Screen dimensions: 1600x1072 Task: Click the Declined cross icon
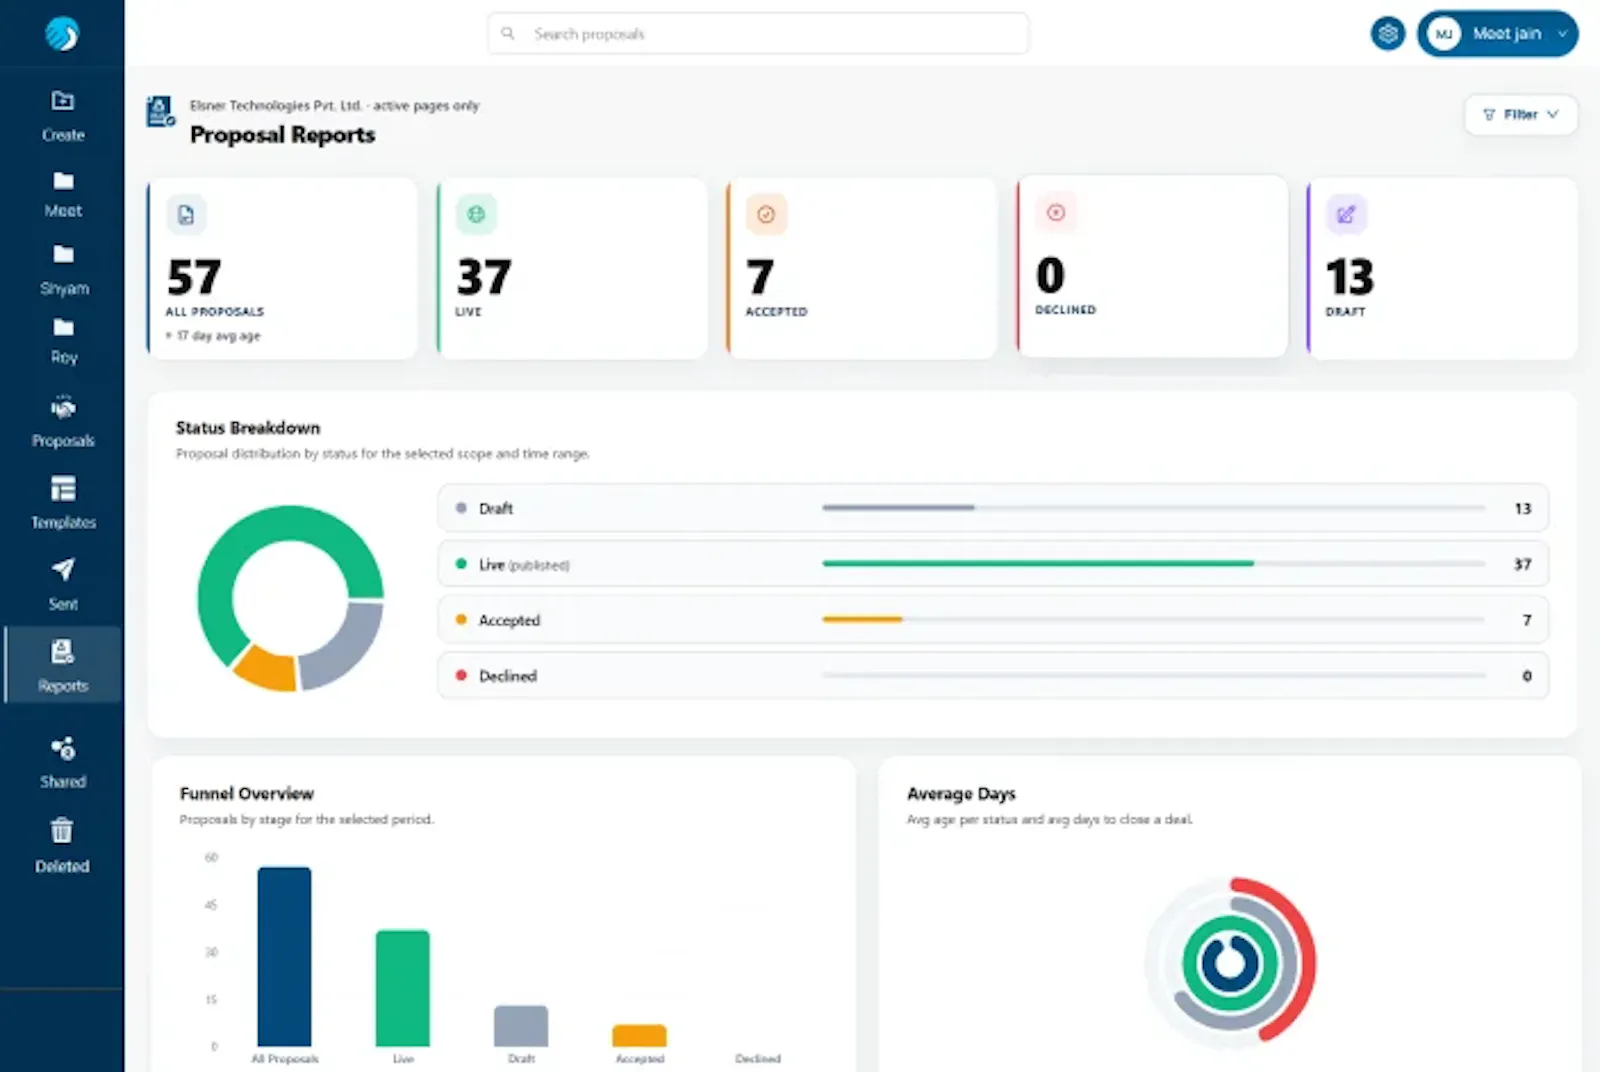(x=1056, y=212)
